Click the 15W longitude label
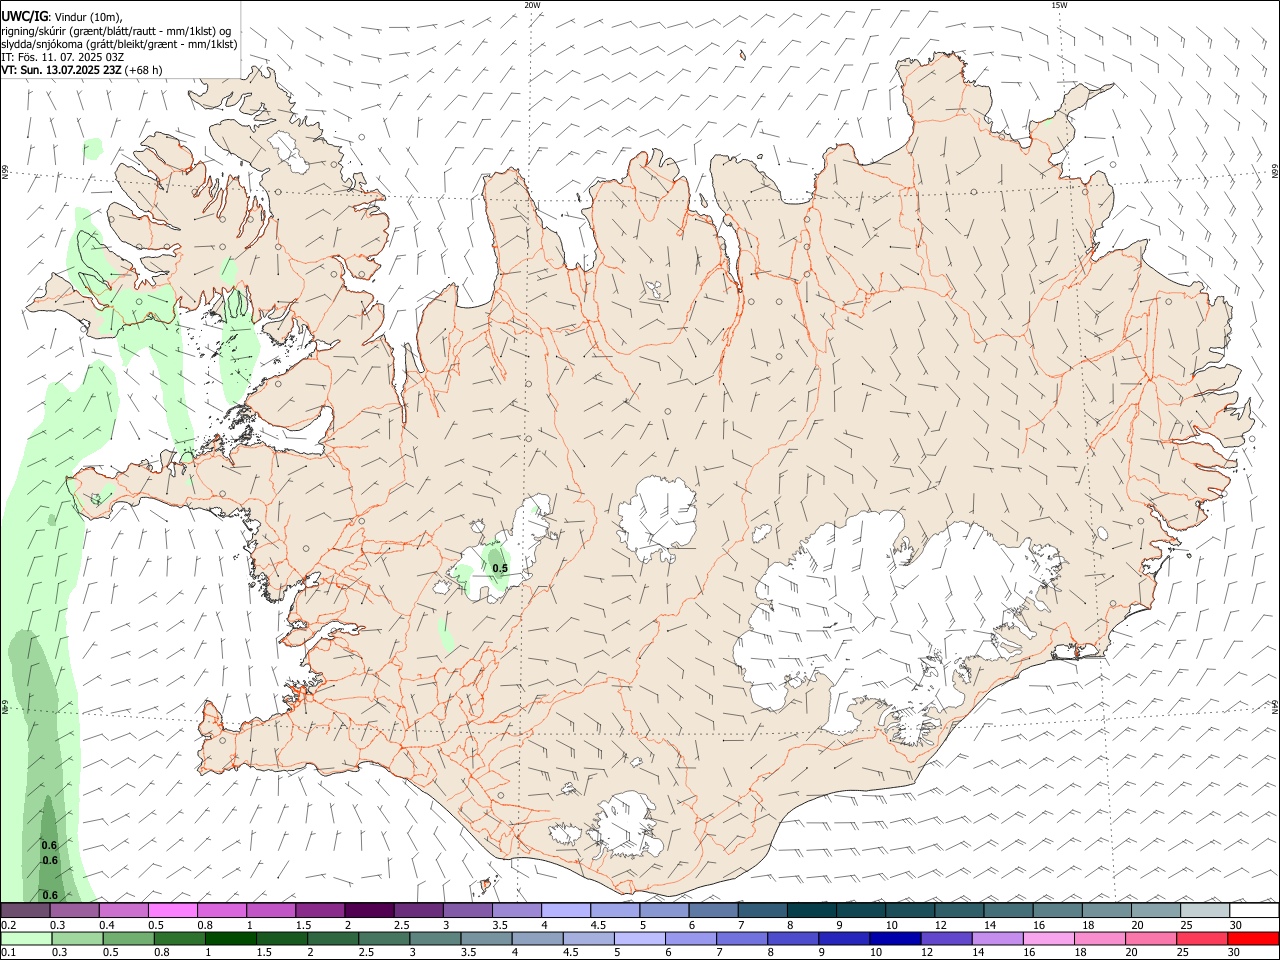This screenshot has width=1280, height=960. [x=1059, y=5]
